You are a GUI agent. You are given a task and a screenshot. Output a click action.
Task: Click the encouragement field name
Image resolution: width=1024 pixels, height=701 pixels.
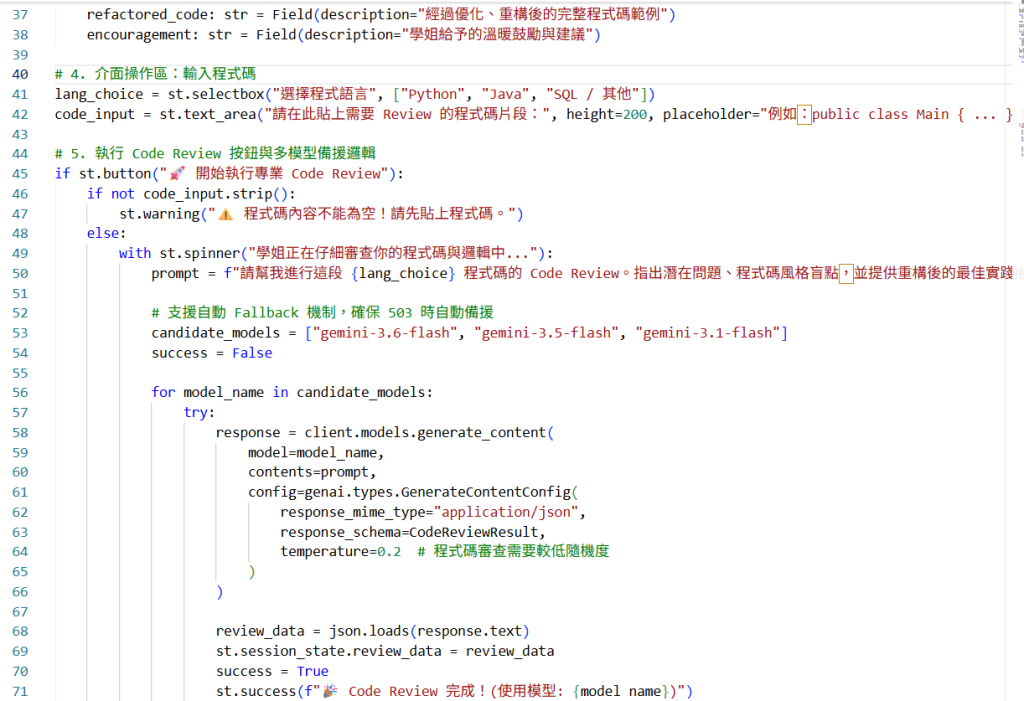coord(139,35)
